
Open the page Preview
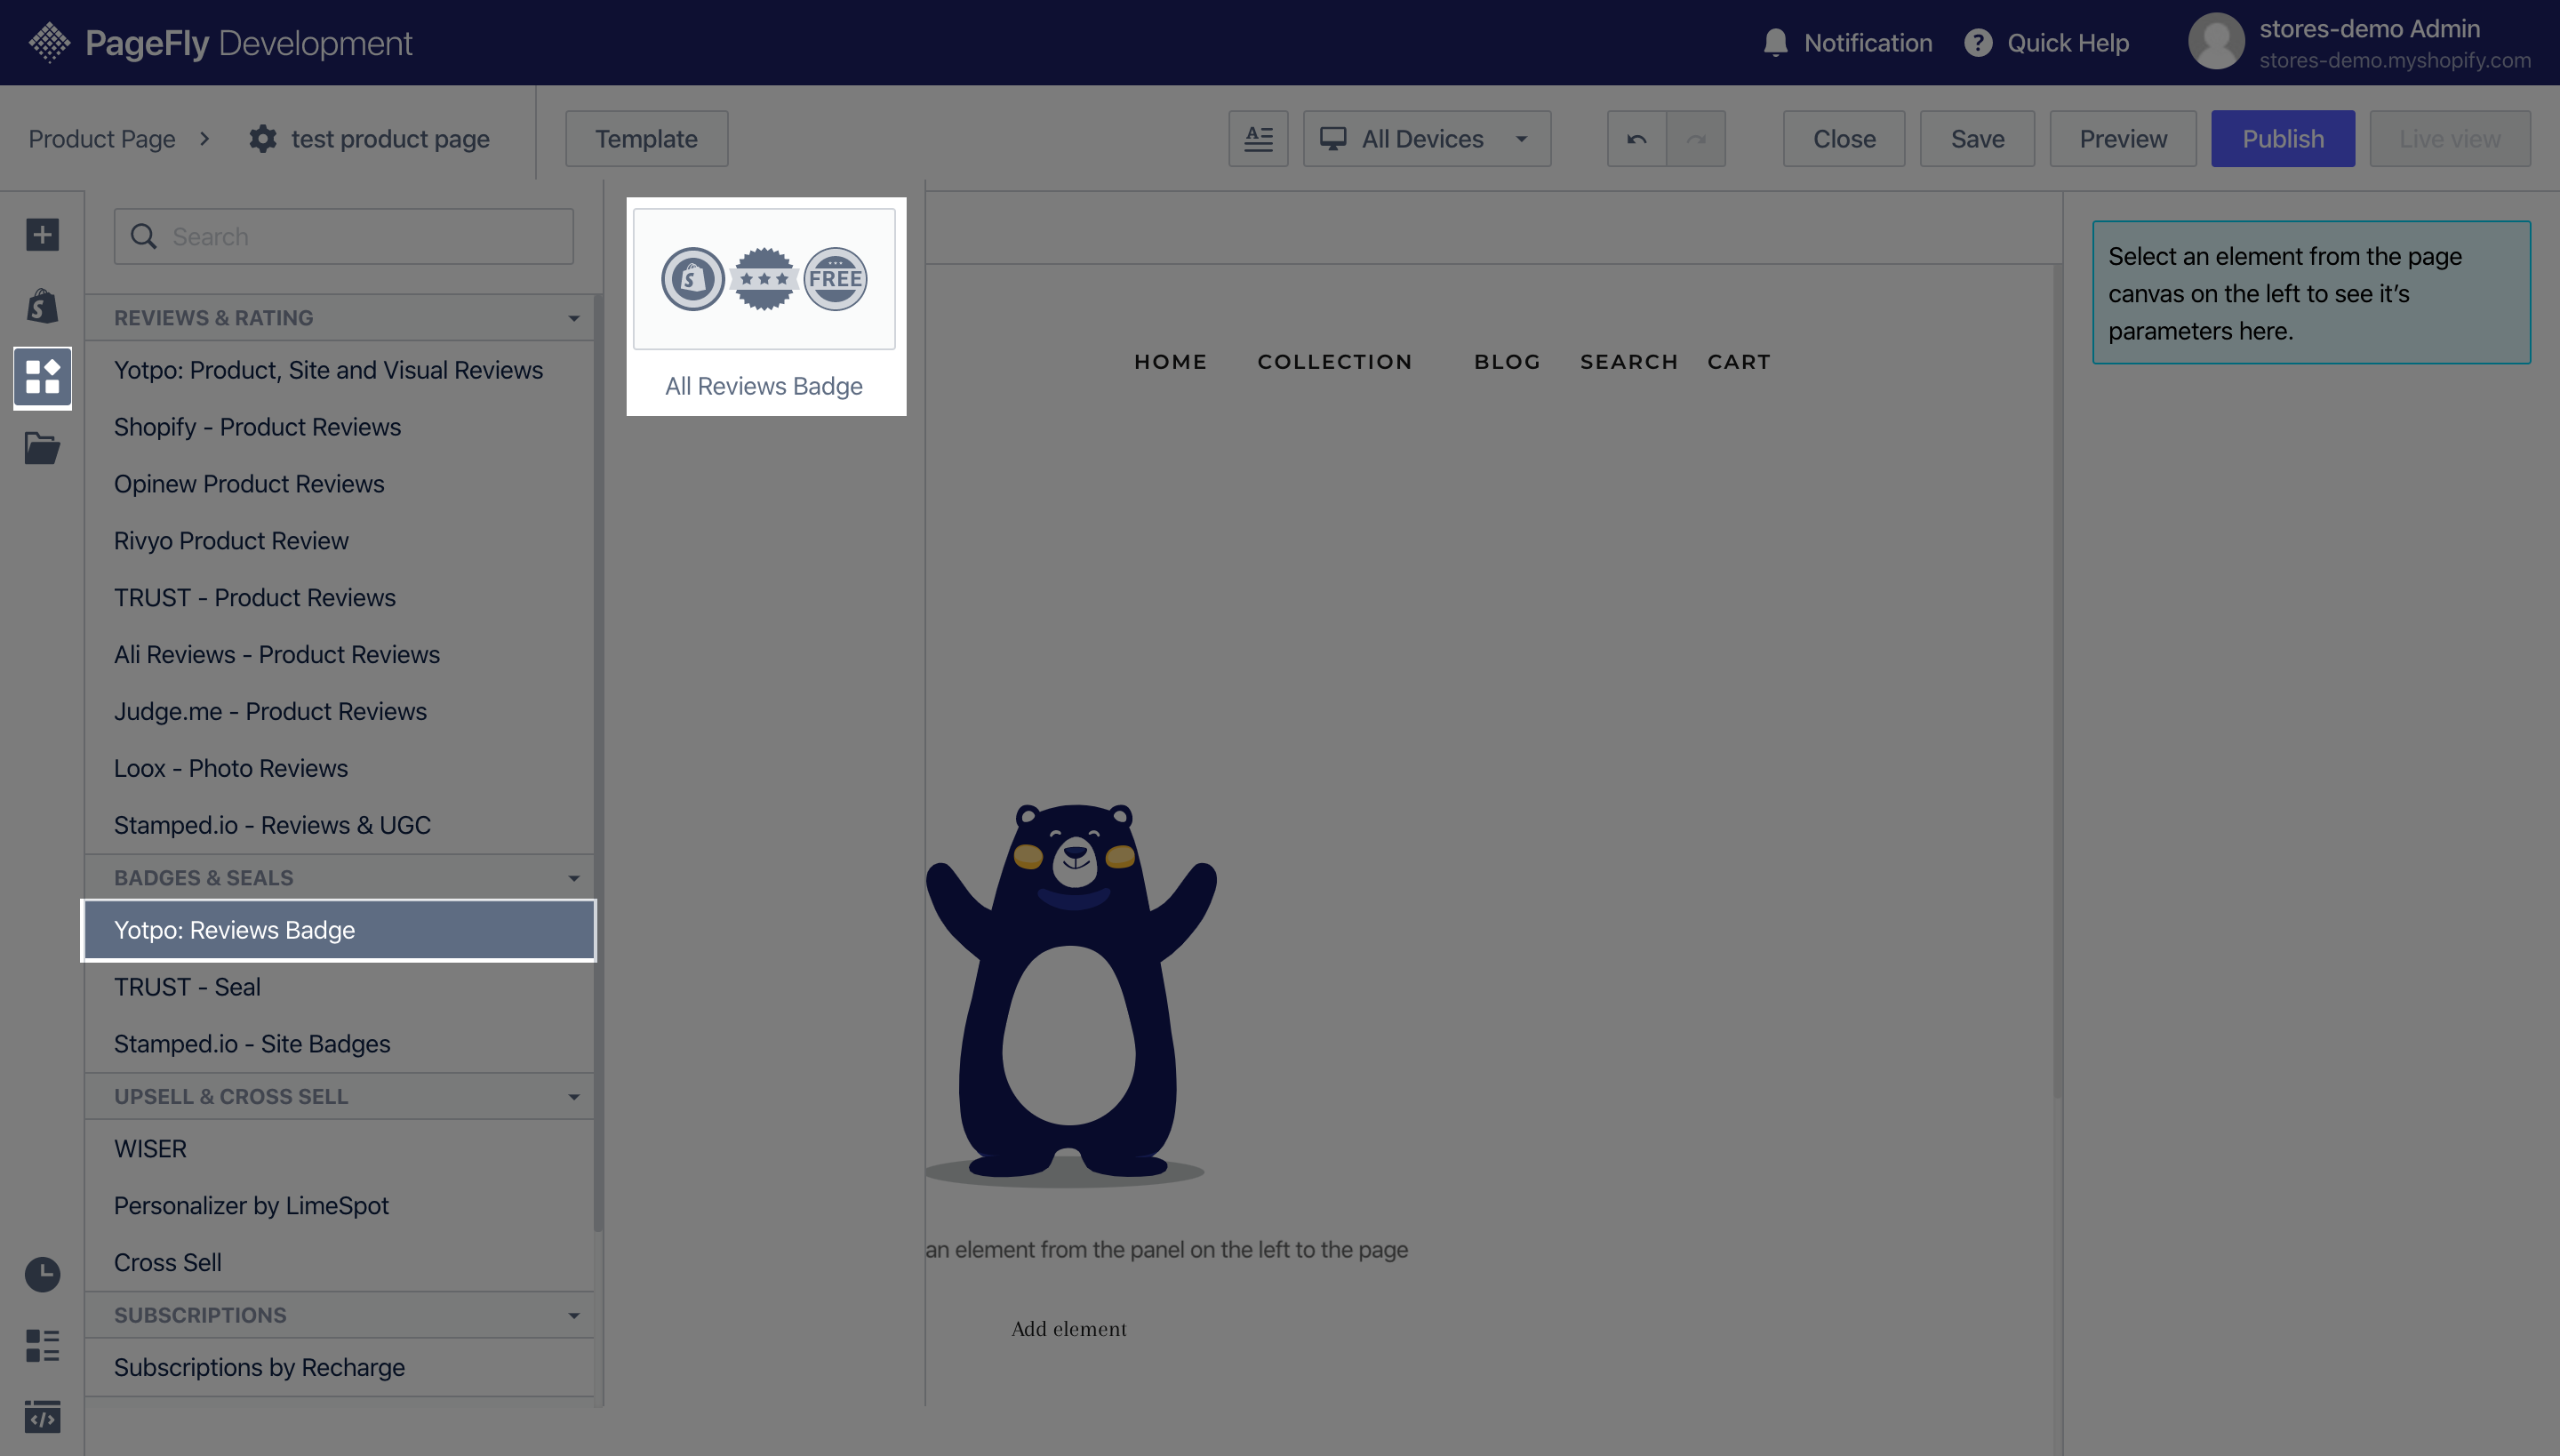click(2123, 138)
